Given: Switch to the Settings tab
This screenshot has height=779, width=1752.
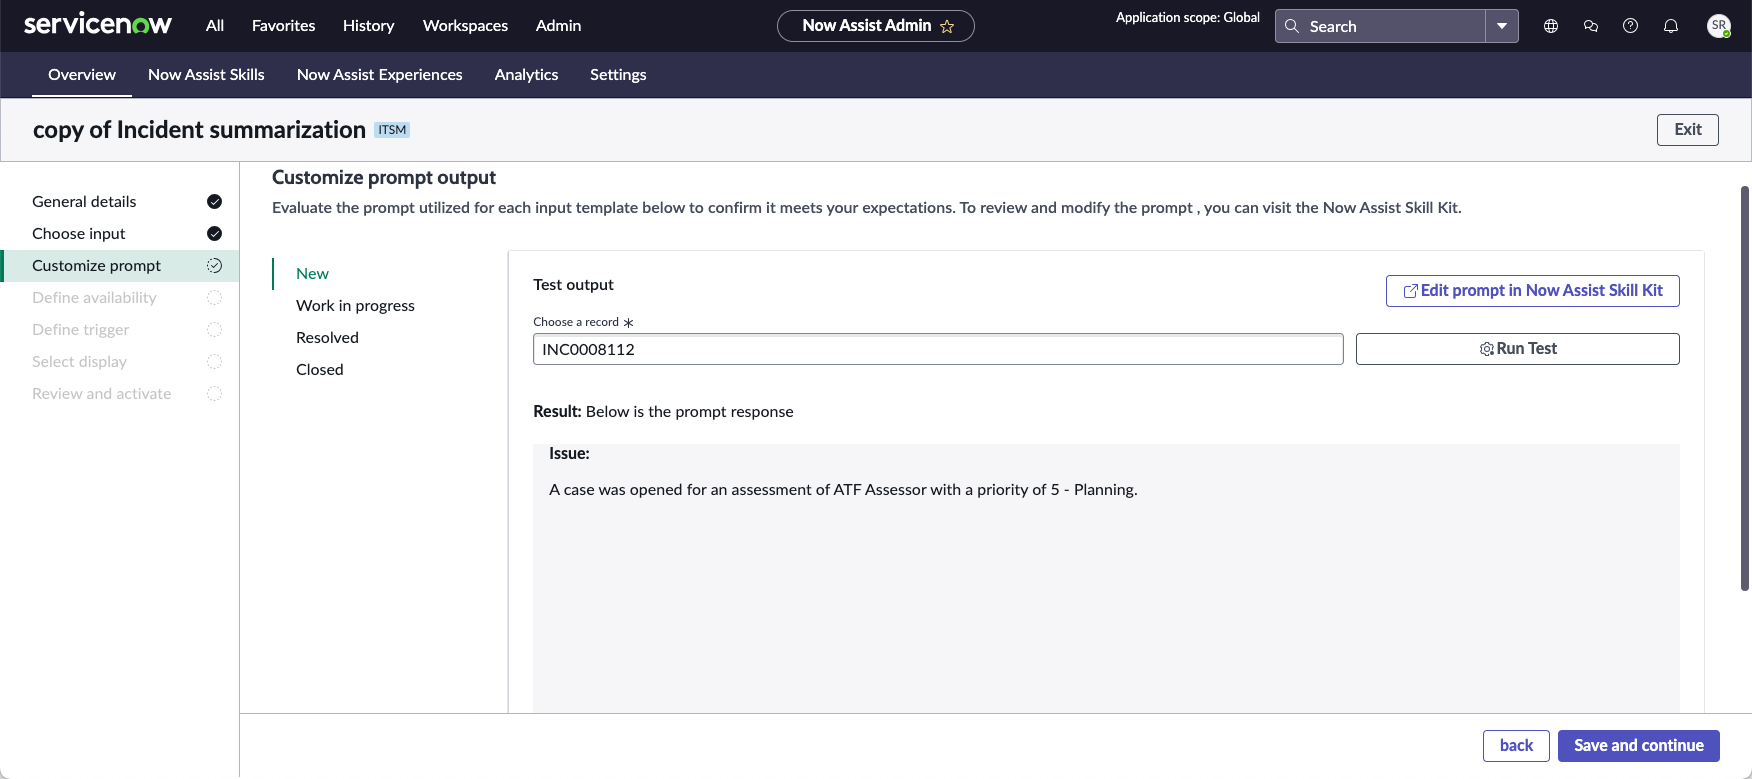Looking at the screenshot, I should point(618,75).
